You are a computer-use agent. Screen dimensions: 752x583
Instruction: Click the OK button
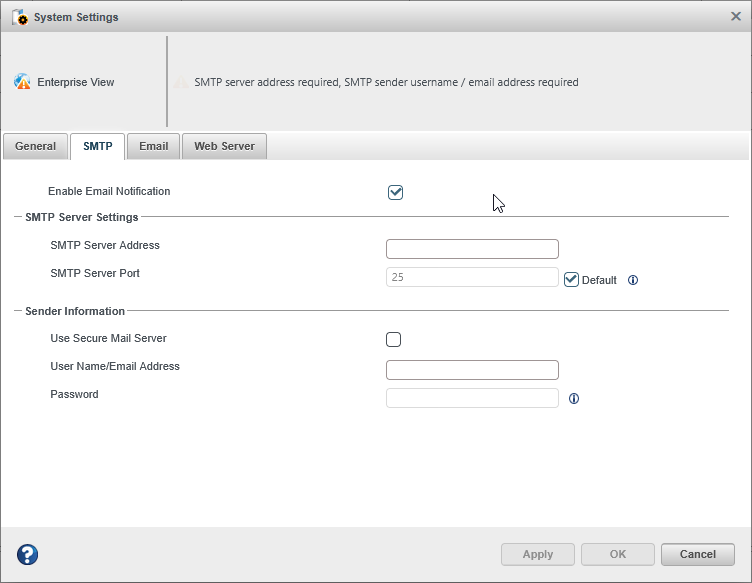click(x=617, y=554)
